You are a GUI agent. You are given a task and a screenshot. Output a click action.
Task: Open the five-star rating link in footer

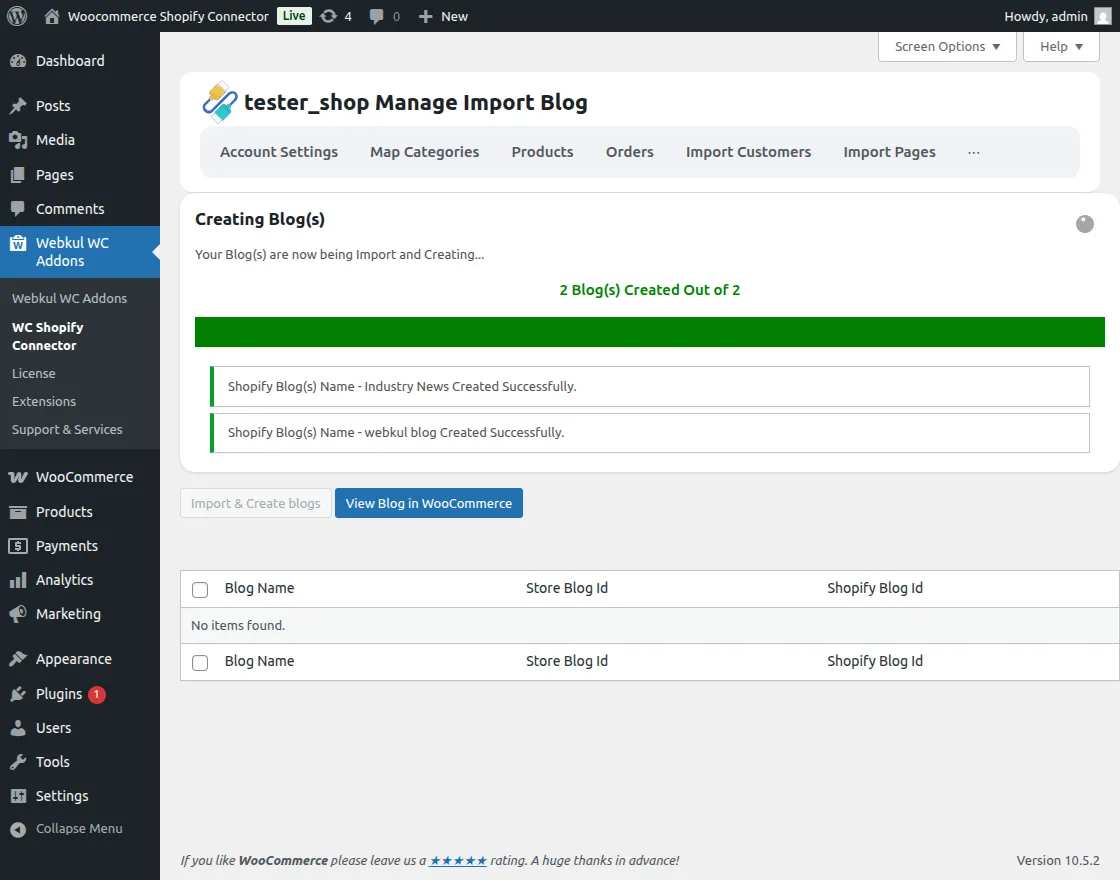click(x=458, y=860)
